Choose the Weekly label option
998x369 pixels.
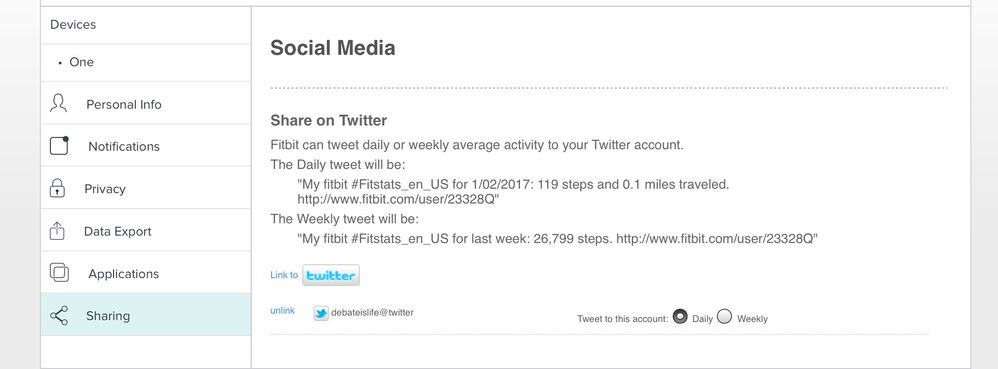pos(752,319)
